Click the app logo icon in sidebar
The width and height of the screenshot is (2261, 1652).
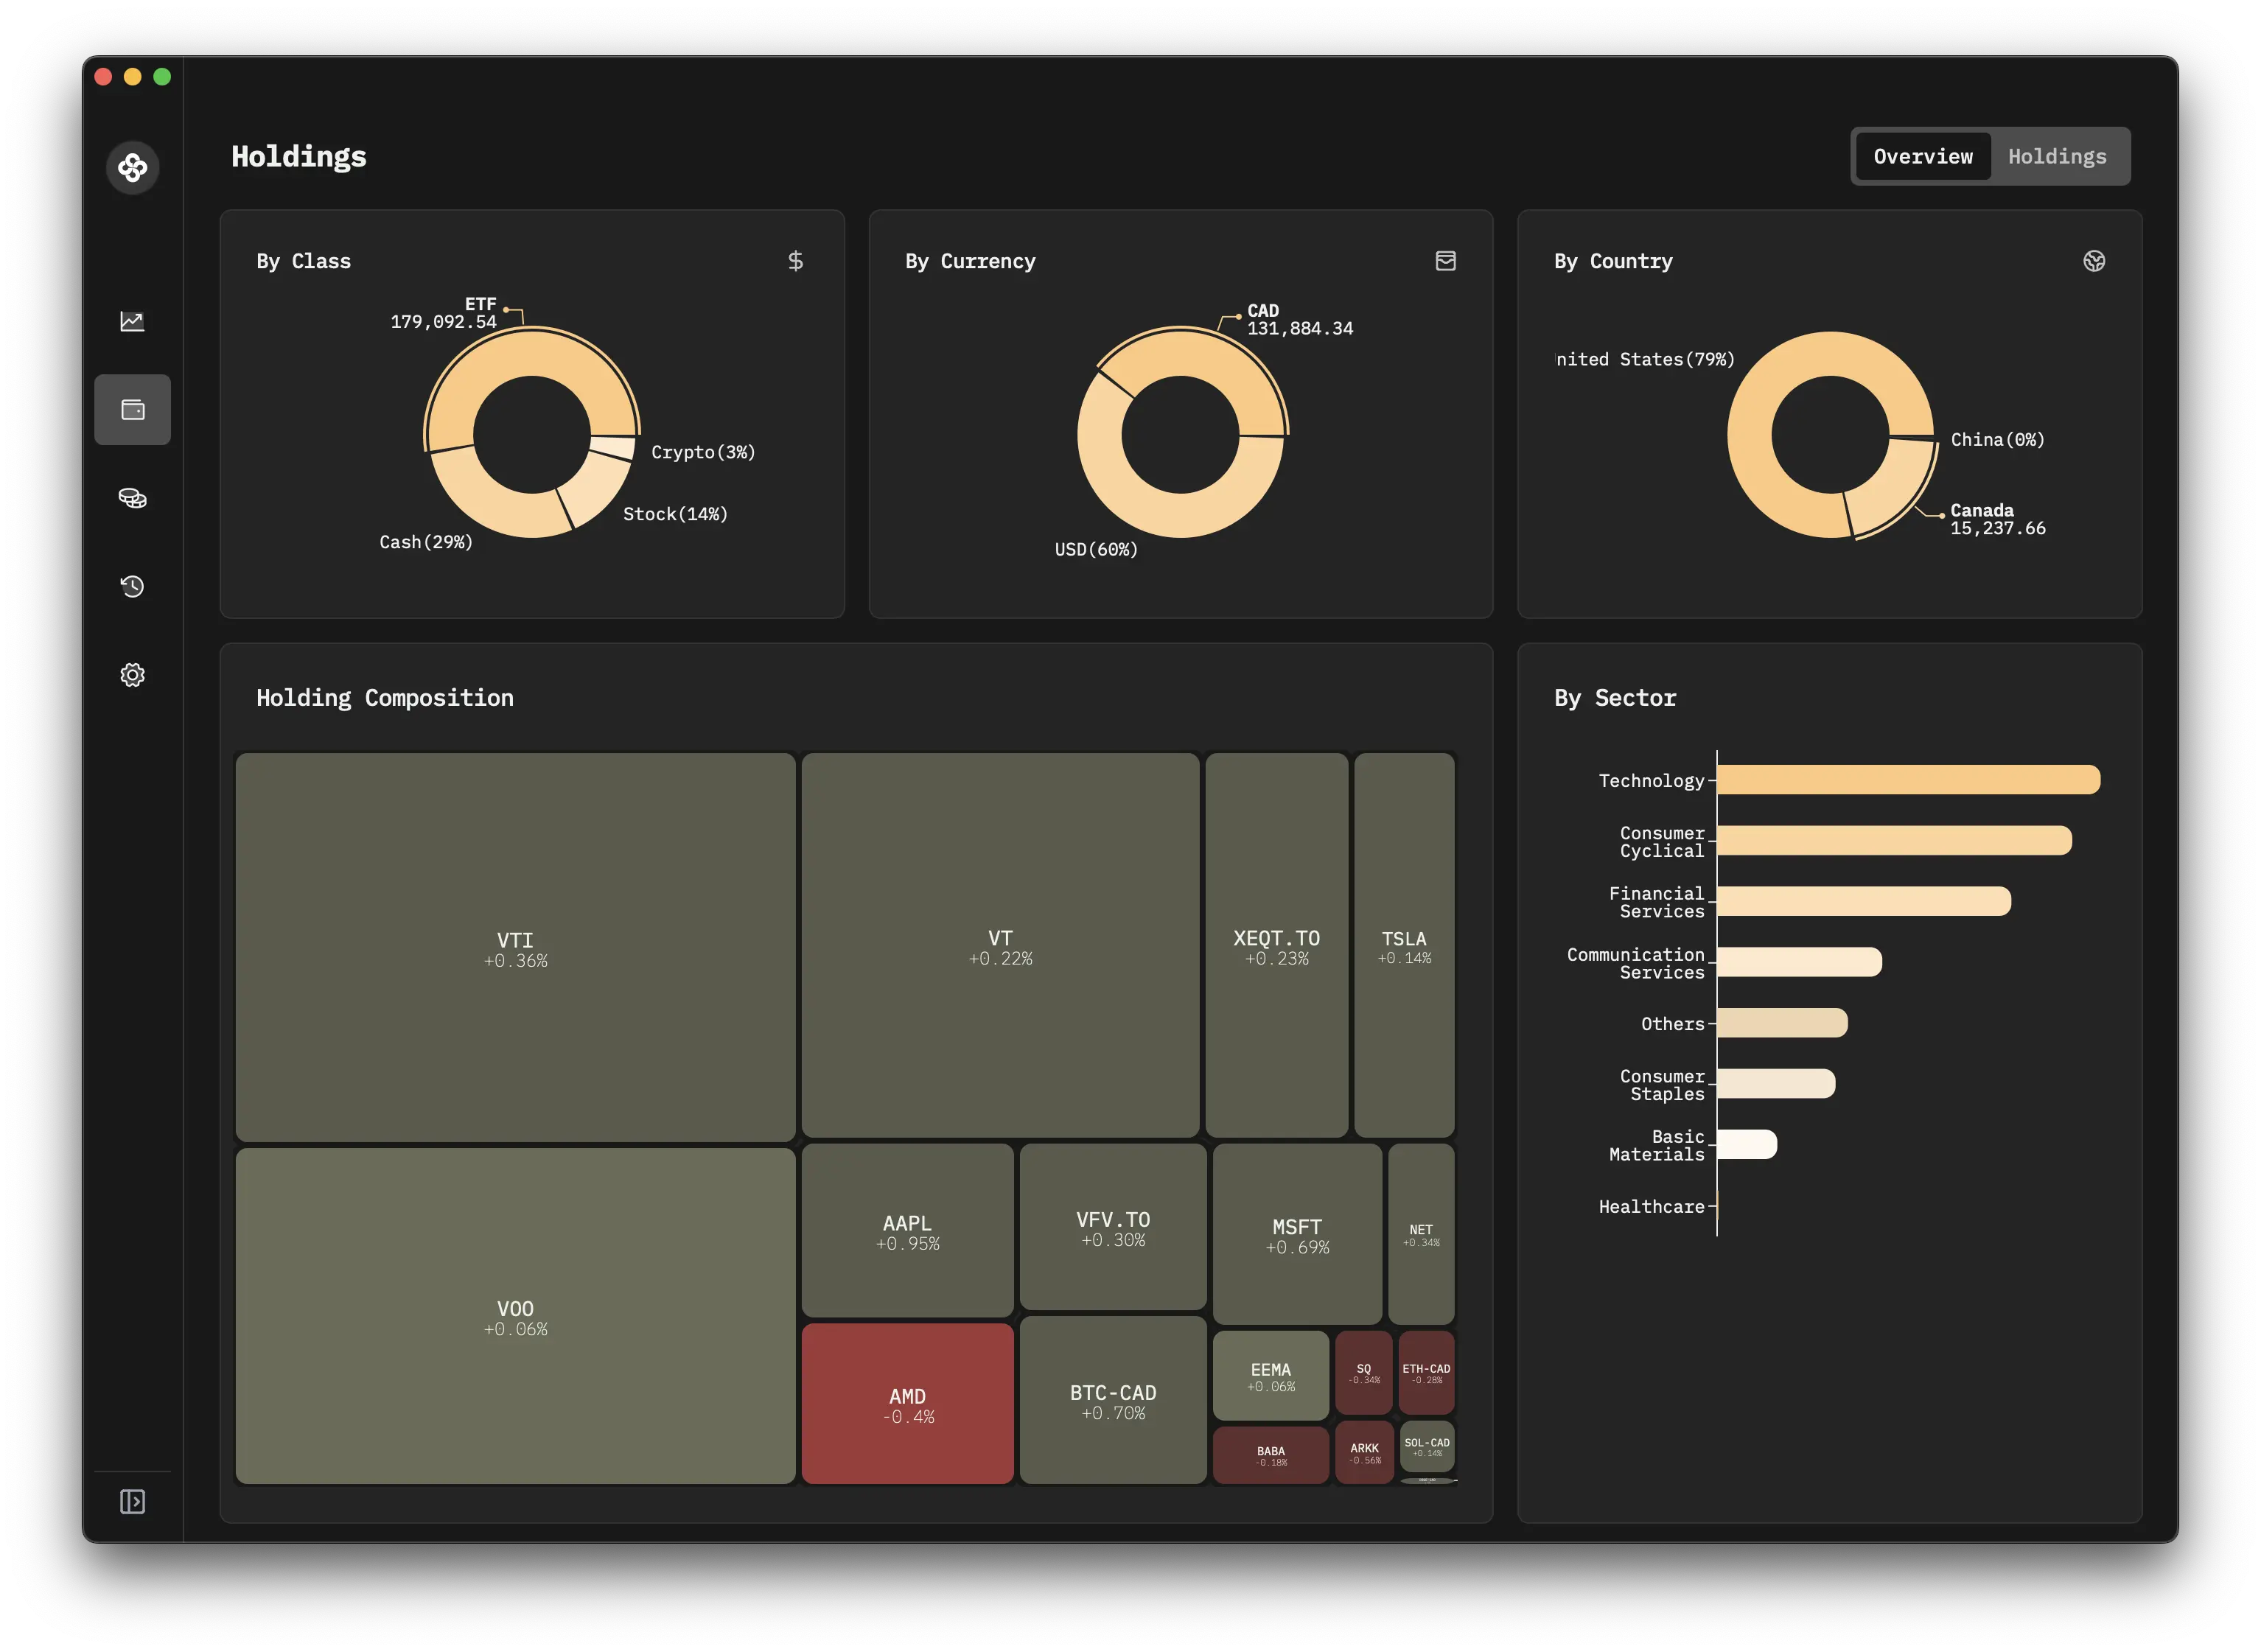[132, 167]
